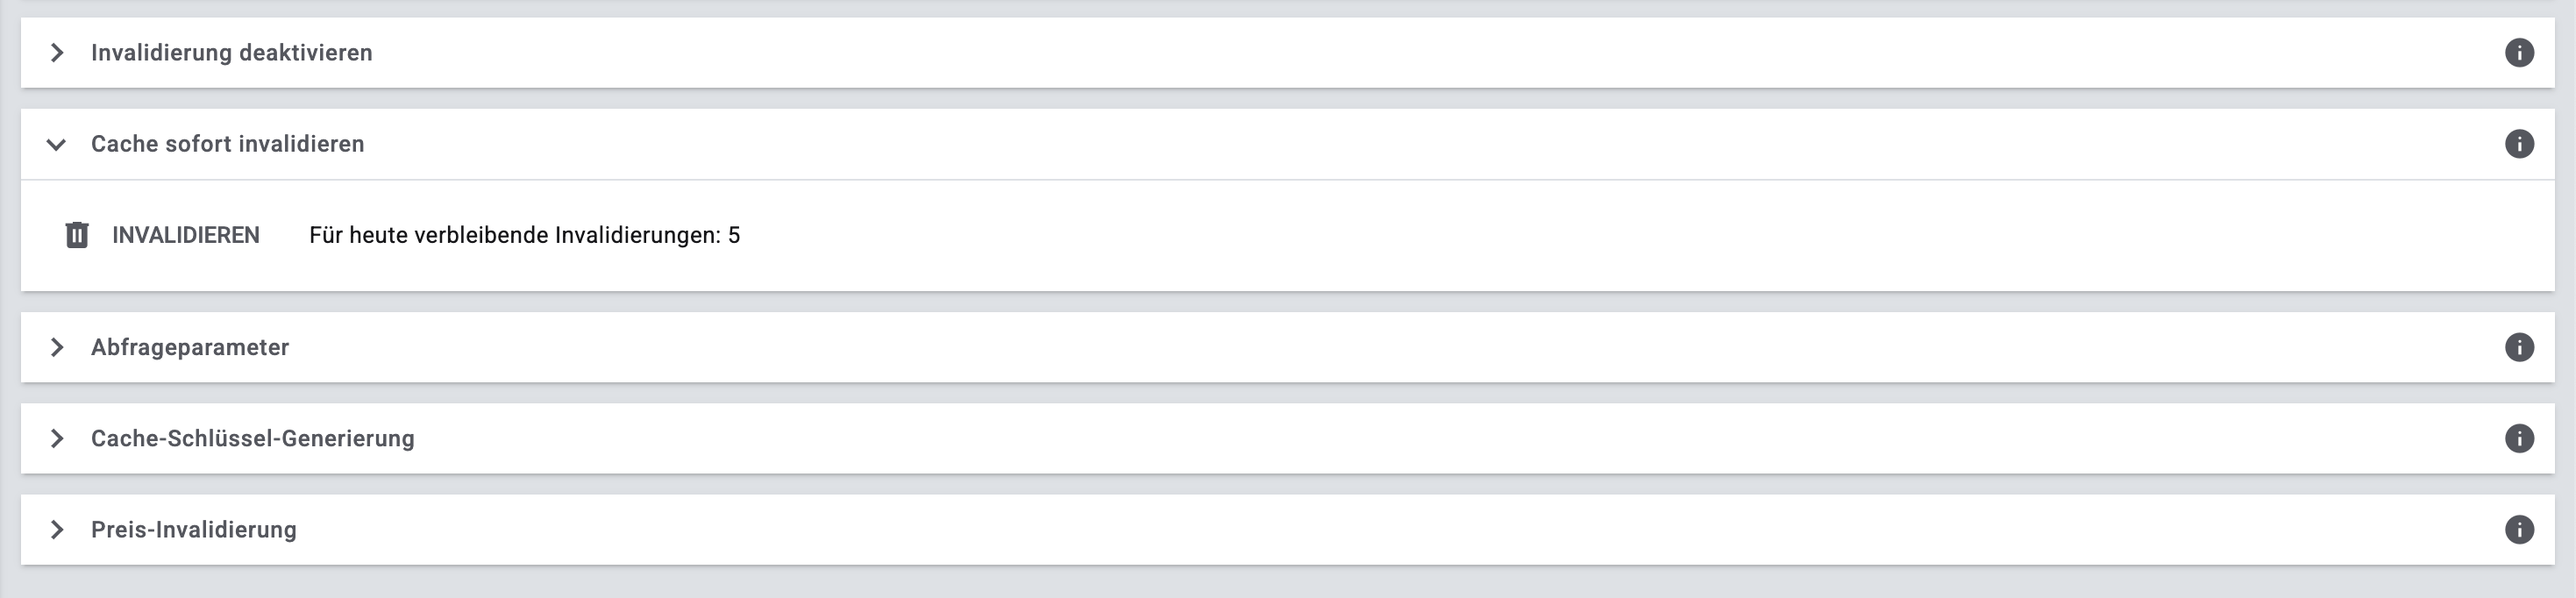
Task: Expand the Abfrageparameter chevron arrow
Action: (57, 347)
